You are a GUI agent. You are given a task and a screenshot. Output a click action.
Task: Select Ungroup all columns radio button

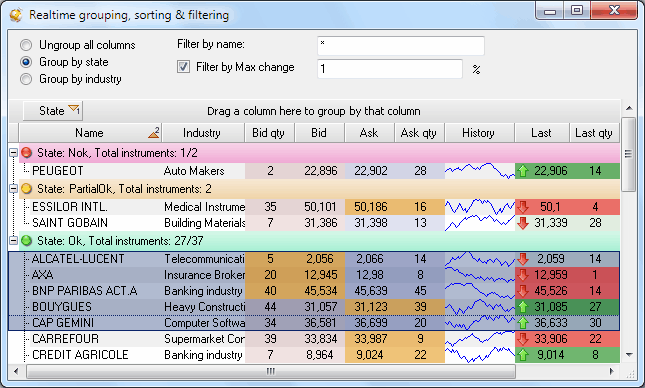[26, 45]
